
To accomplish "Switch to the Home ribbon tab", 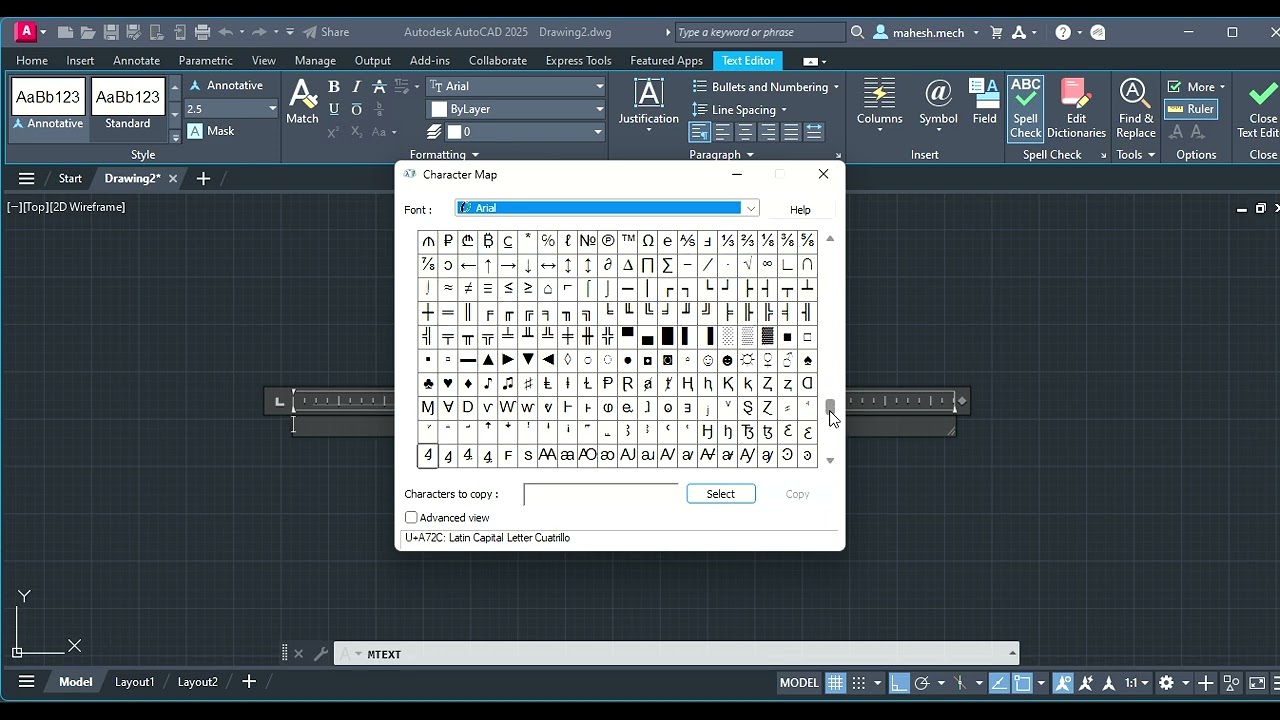I will coord(32,60).
